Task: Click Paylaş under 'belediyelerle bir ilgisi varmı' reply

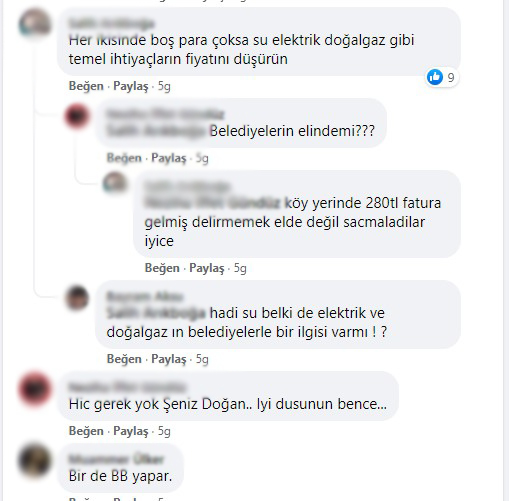Action: point(169,359)
